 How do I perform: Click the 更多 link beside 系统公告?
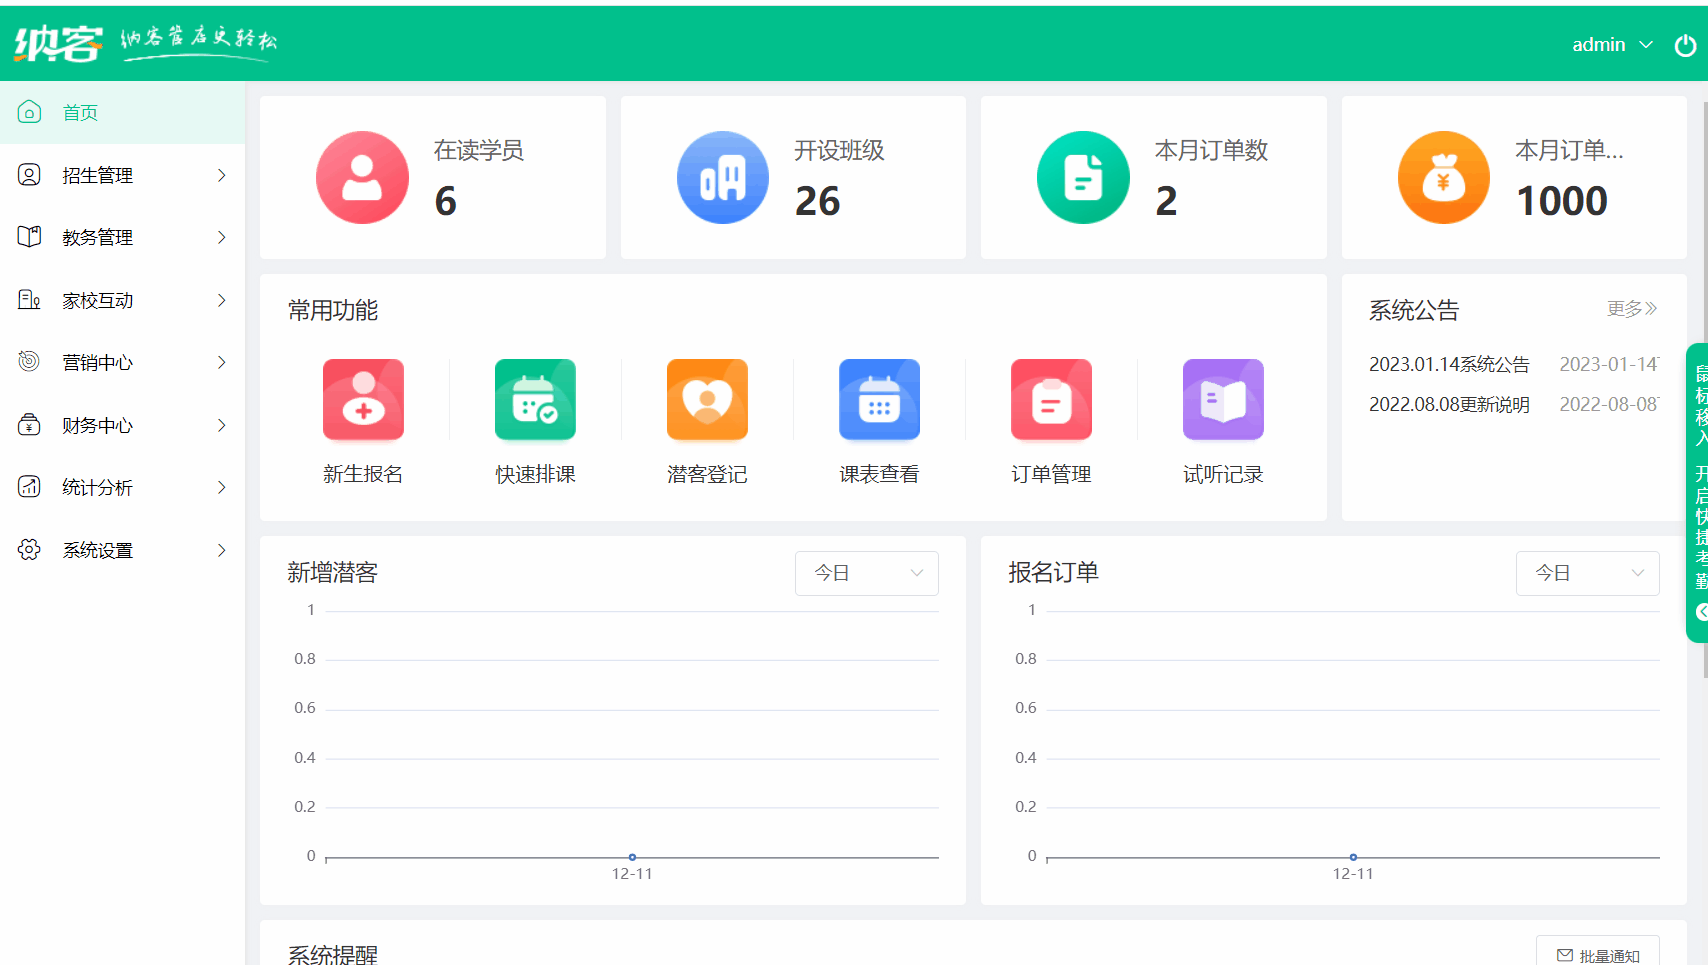pos(1631,309)
